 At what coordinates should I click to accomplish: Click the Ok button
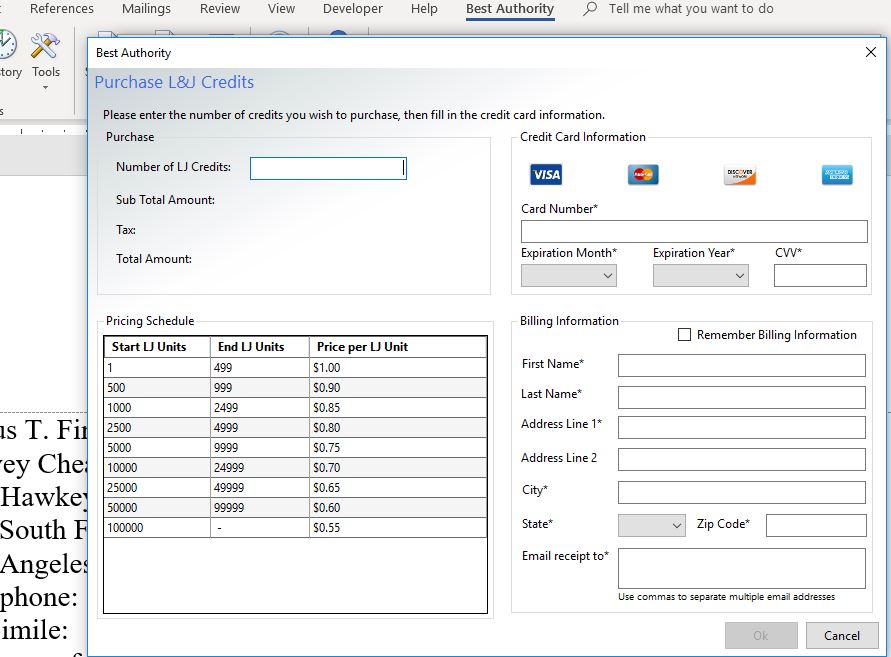click(761, 635)
